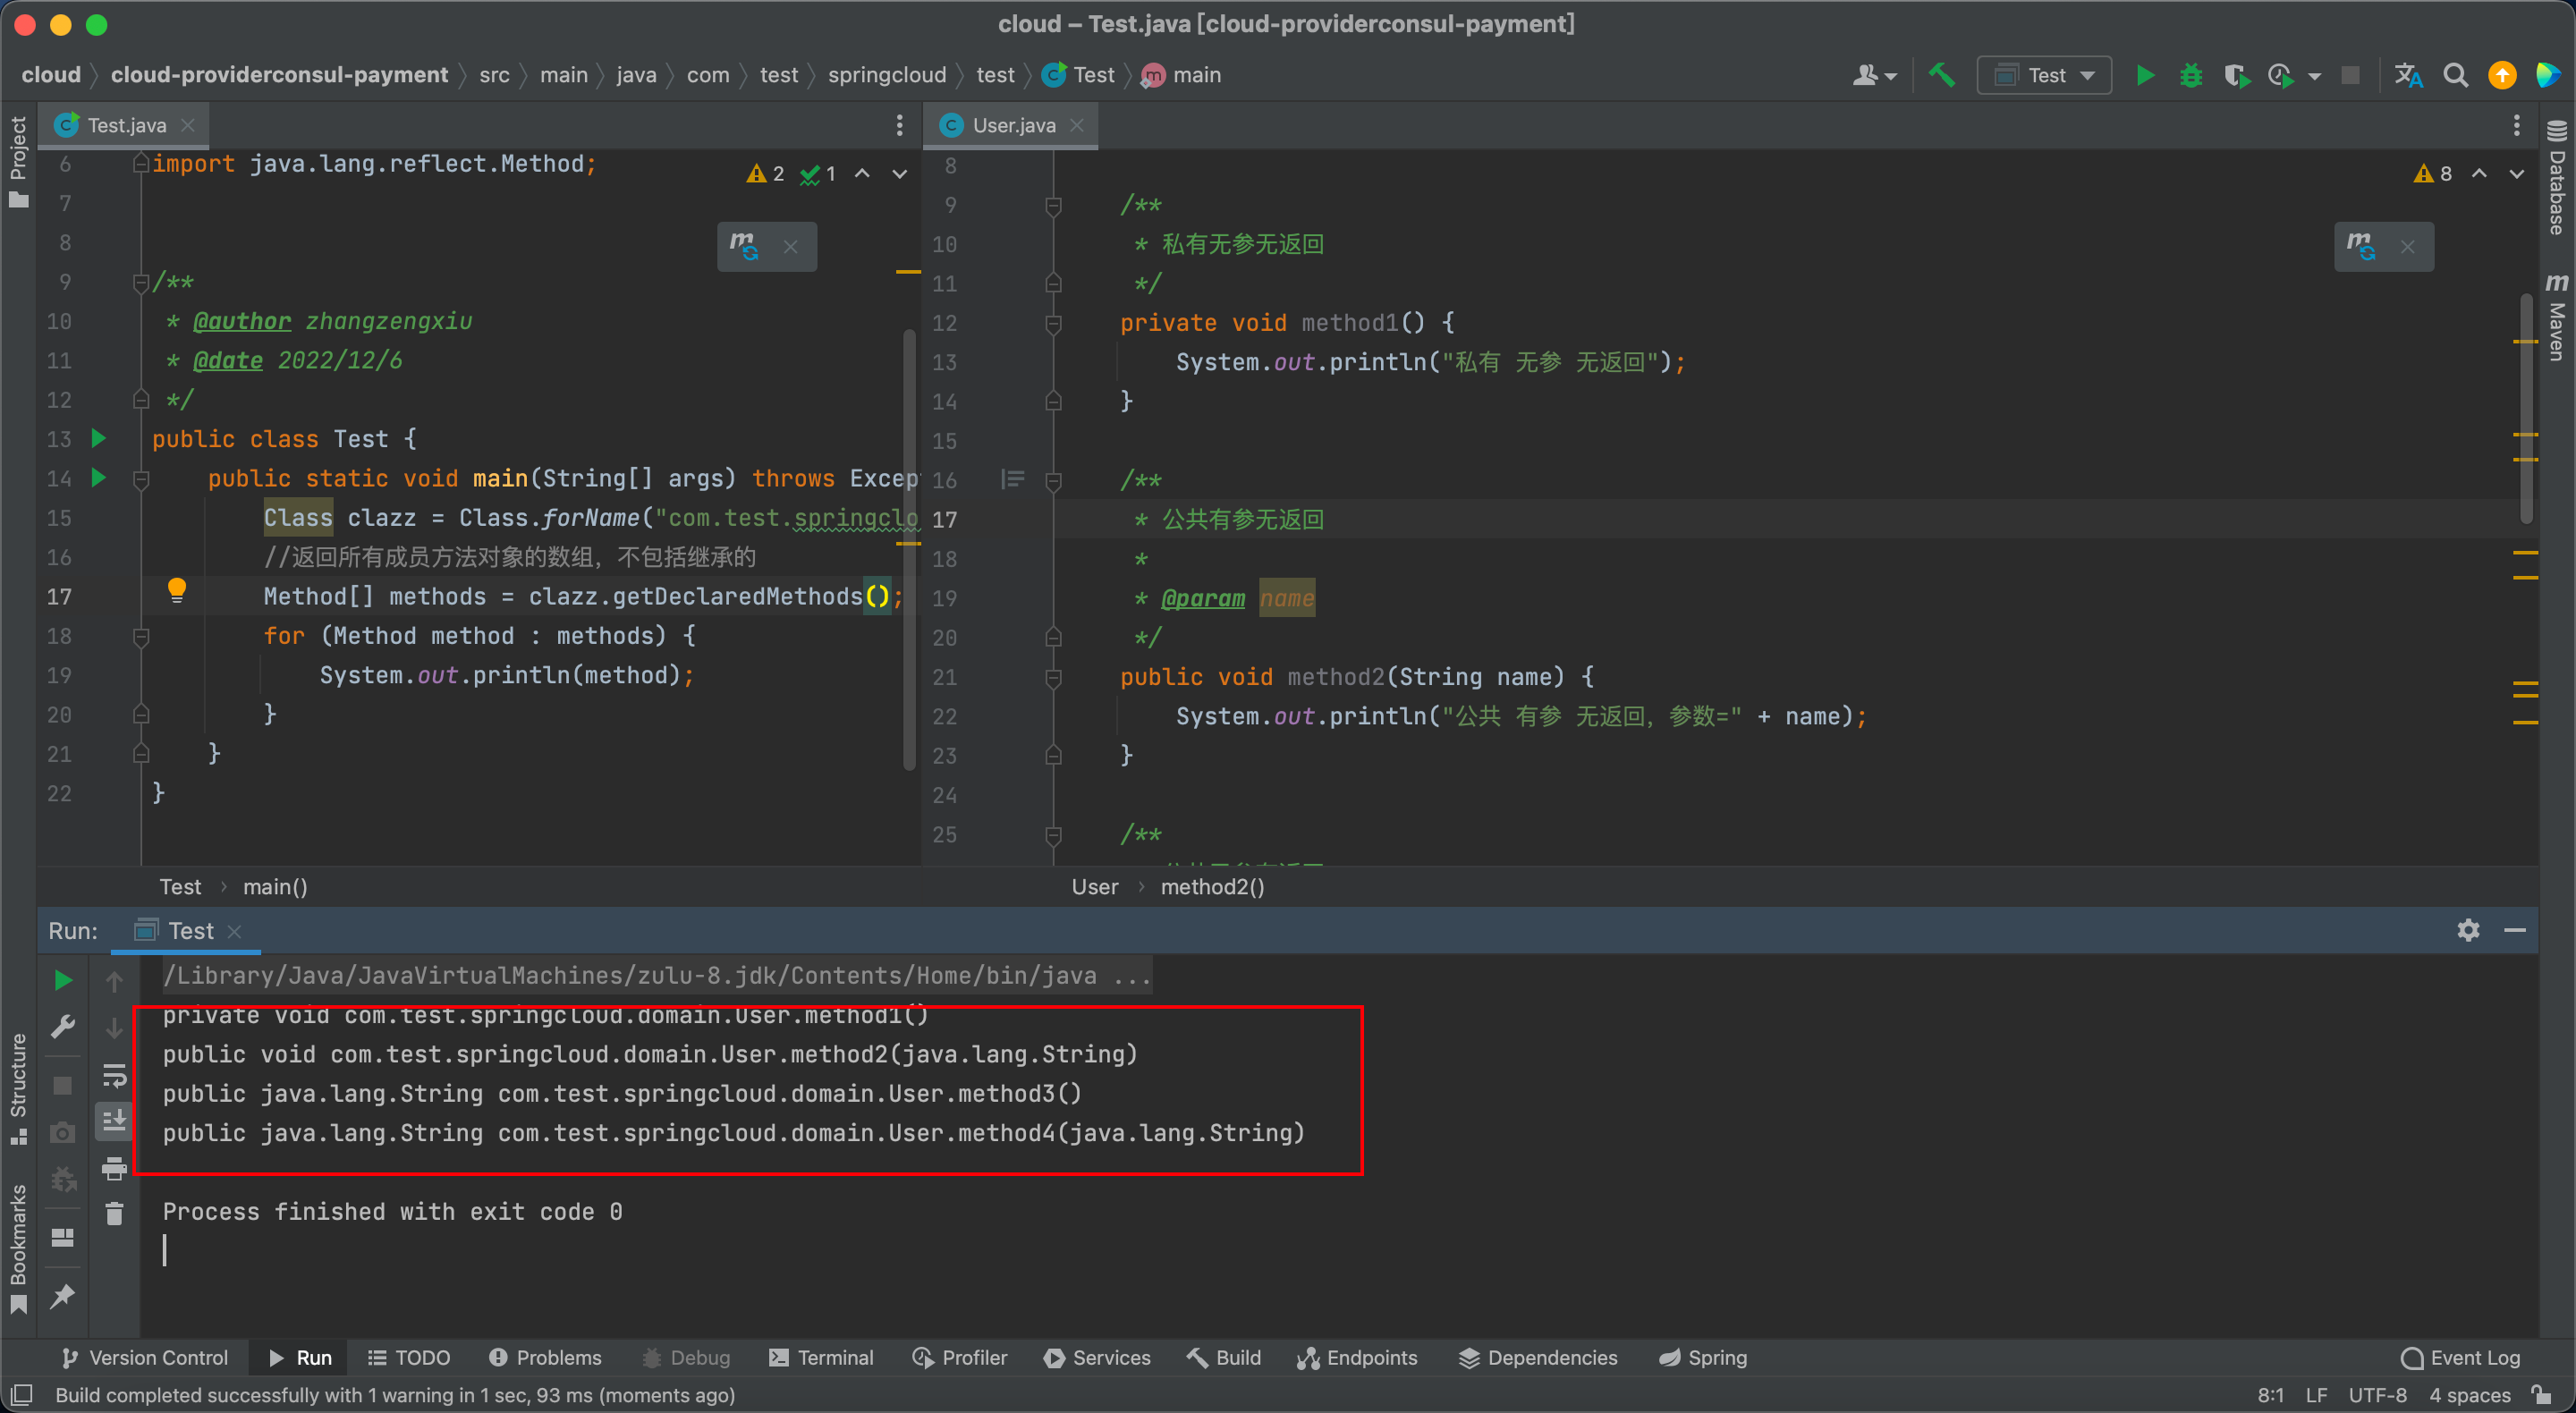Collapse method1 fold at line 12 in User.java
Viewport: 2576px width, 1413px height.
click(1053, 324)
